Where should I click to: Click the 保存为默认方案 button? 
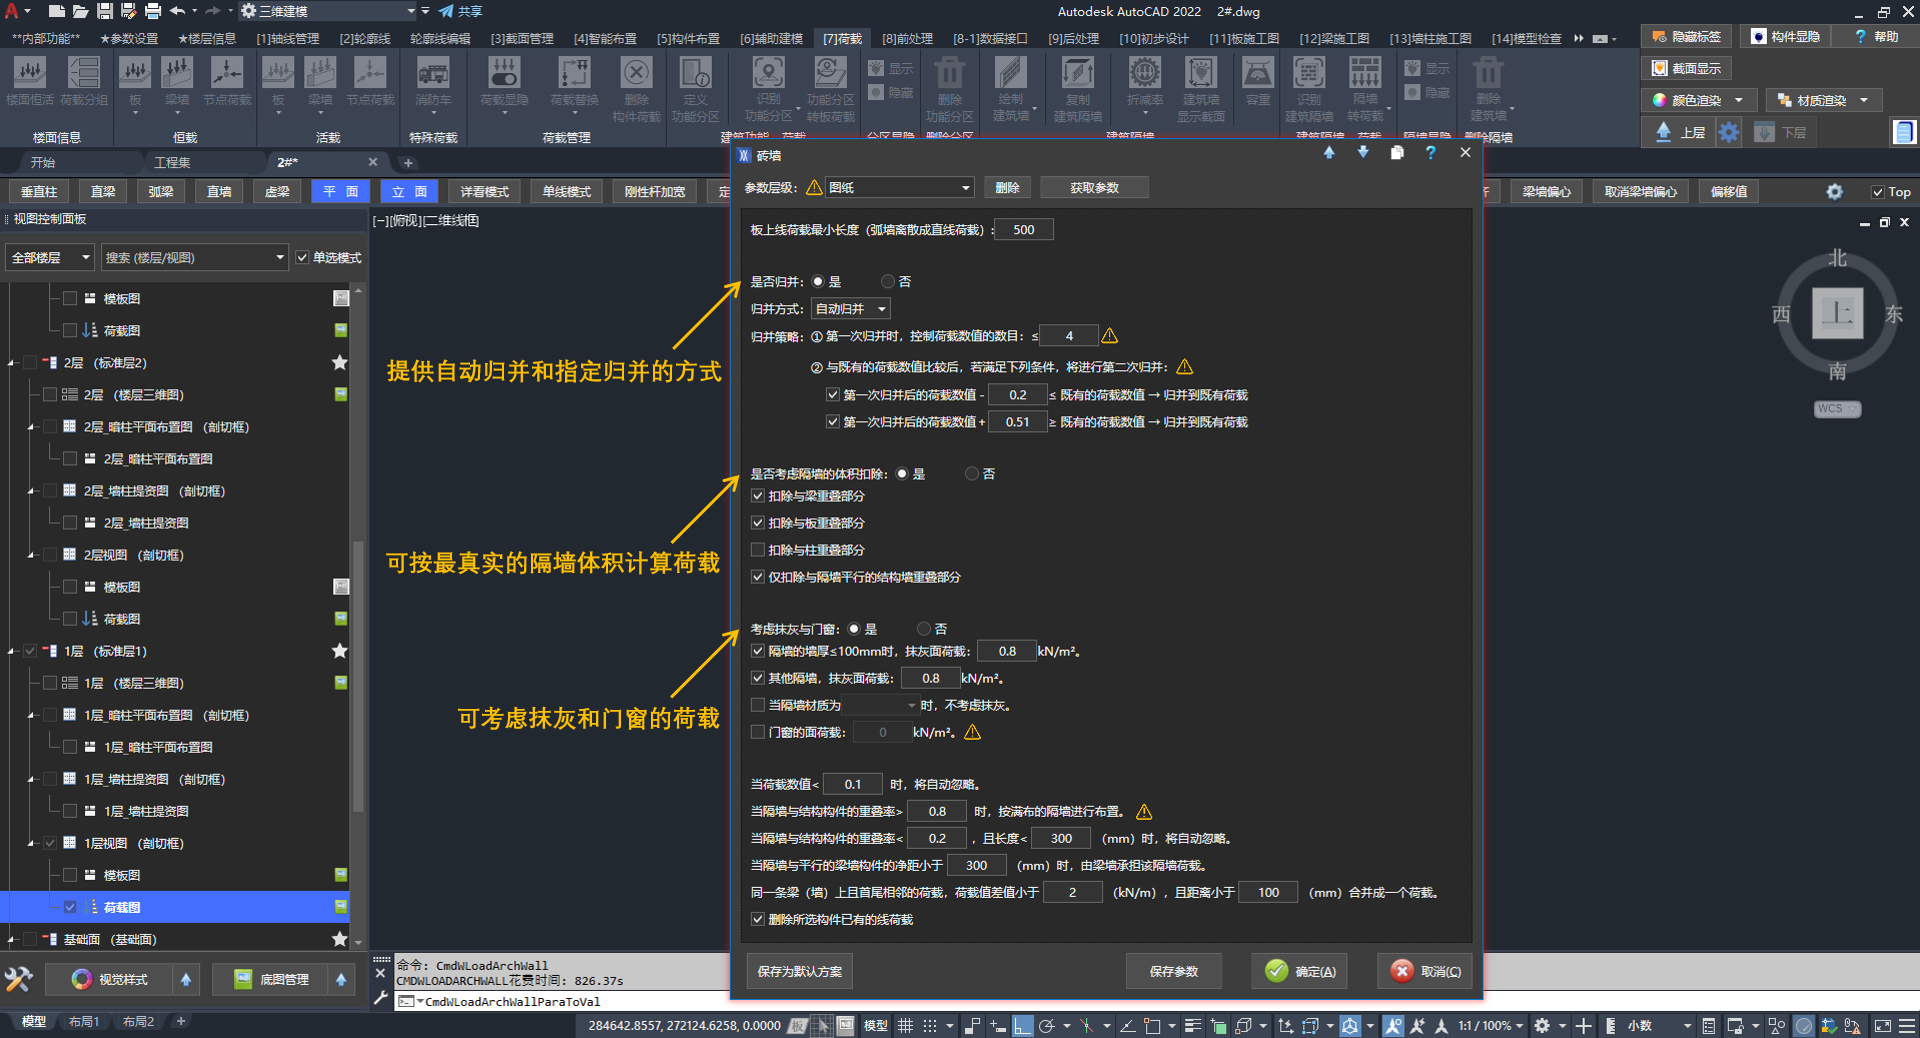(799, 971)
